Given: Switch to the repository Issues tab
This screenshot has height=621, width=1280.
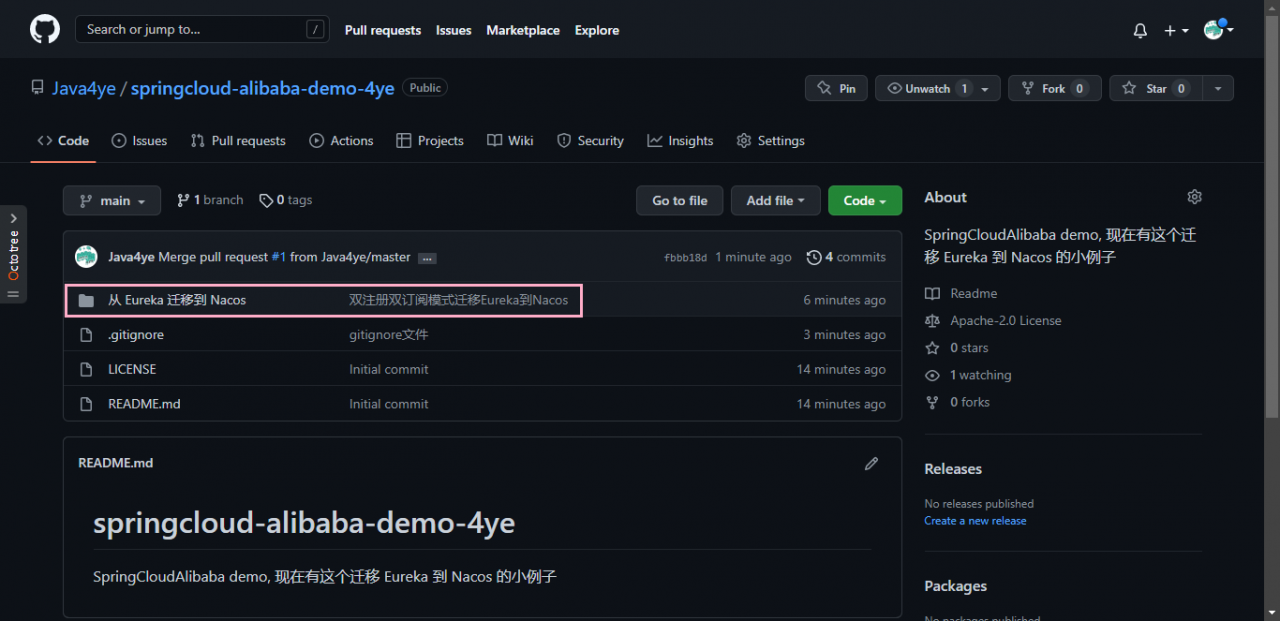Looking at the screenshot, I should (139, 141).
